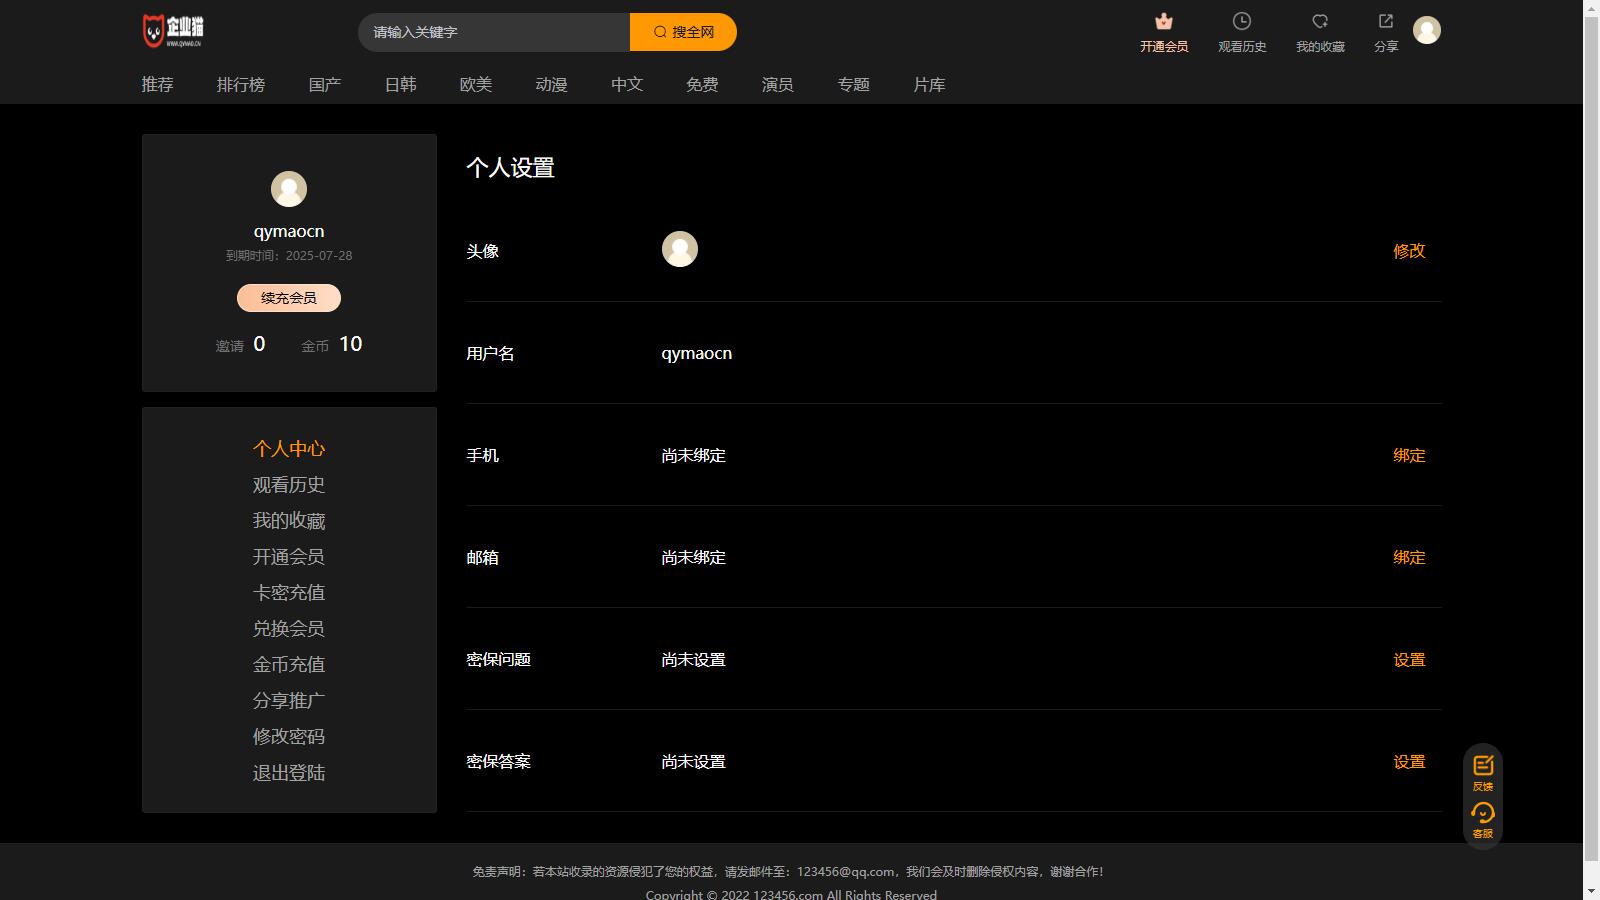Click the profile avatar thumbnail in settings
The image size is (1600, 900).
tap(679, 249)
